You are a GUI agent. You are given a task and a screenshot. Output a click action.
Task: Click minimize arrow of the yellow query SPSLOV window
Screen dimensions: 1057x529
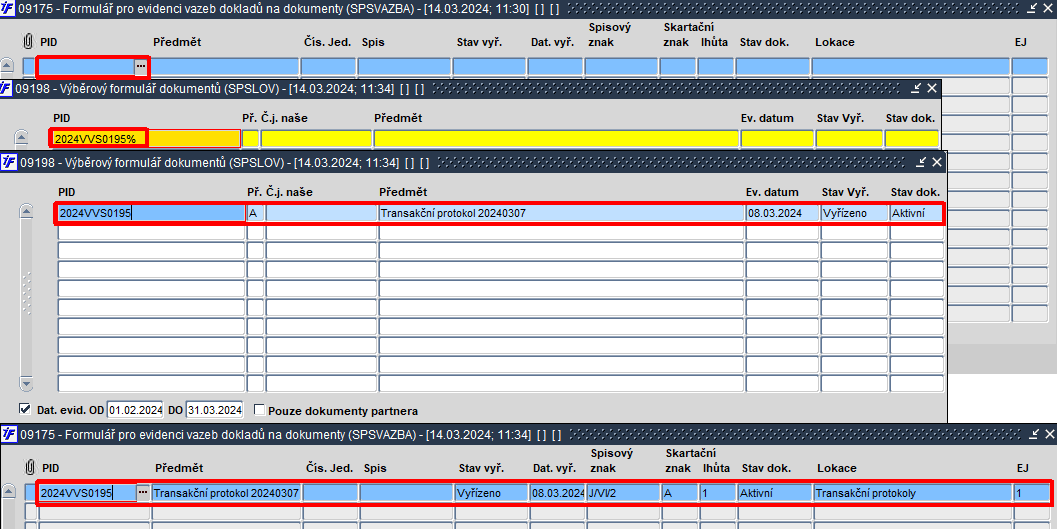click(x=916, y=88)
